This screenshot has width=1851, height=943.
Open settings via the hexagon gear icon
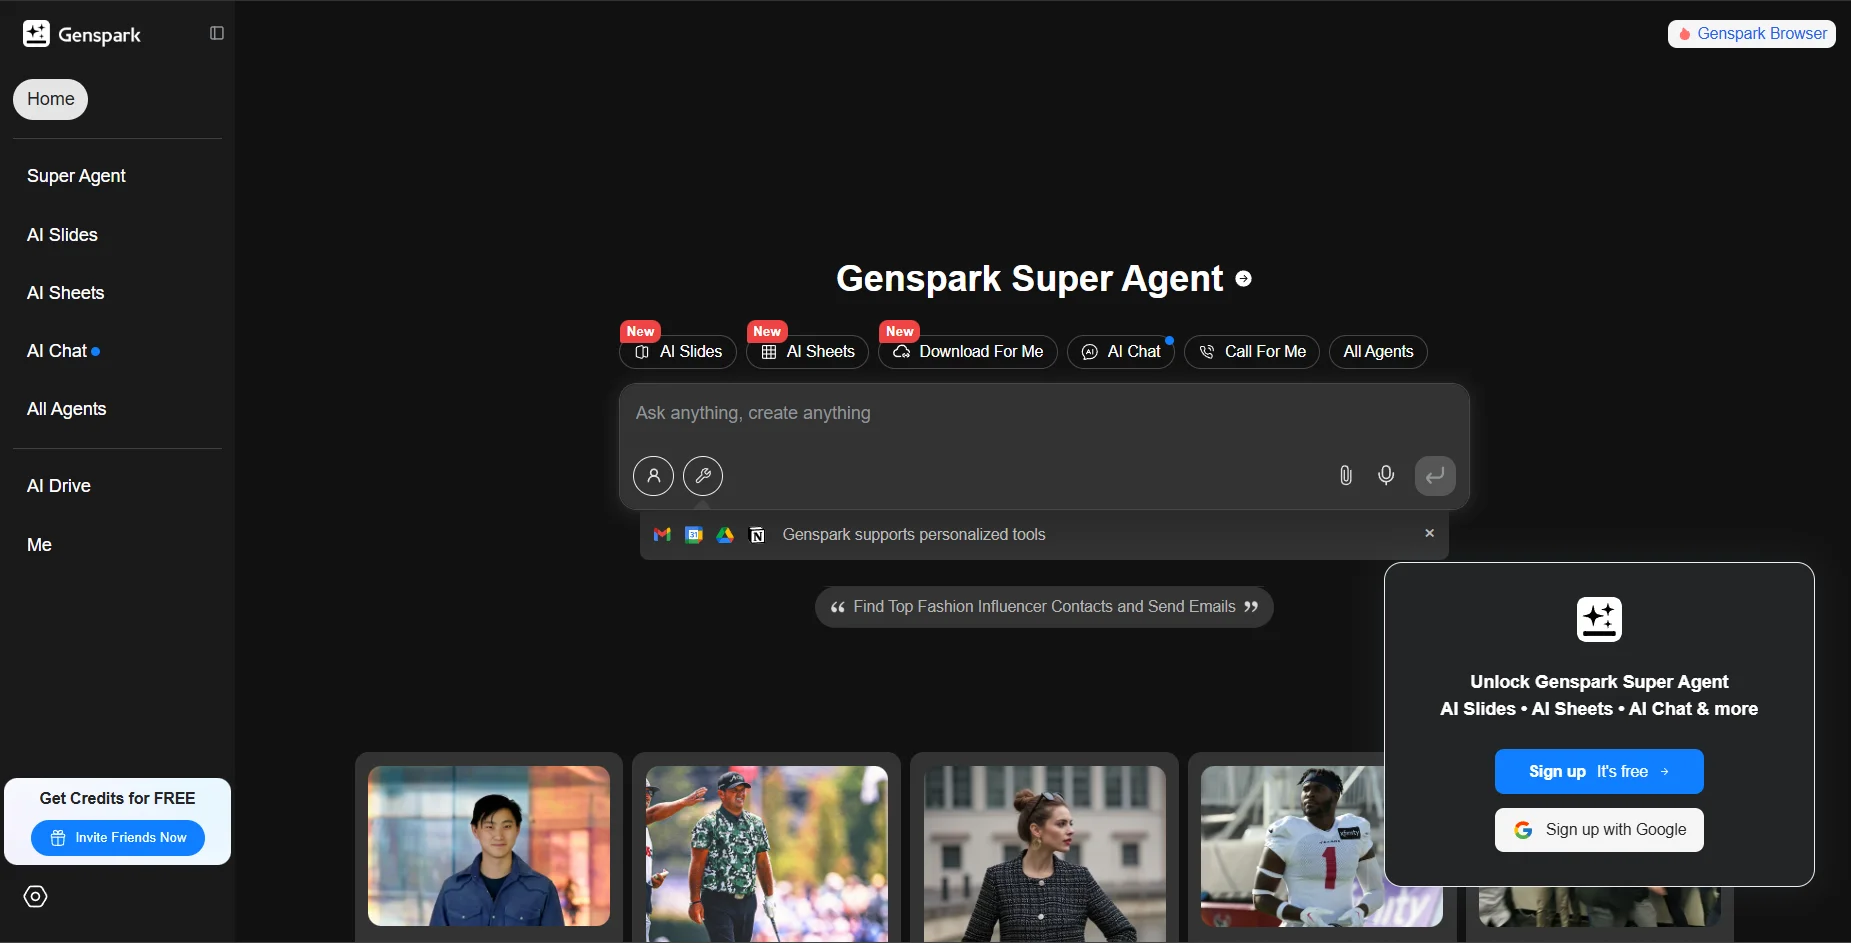click(35, 897)
